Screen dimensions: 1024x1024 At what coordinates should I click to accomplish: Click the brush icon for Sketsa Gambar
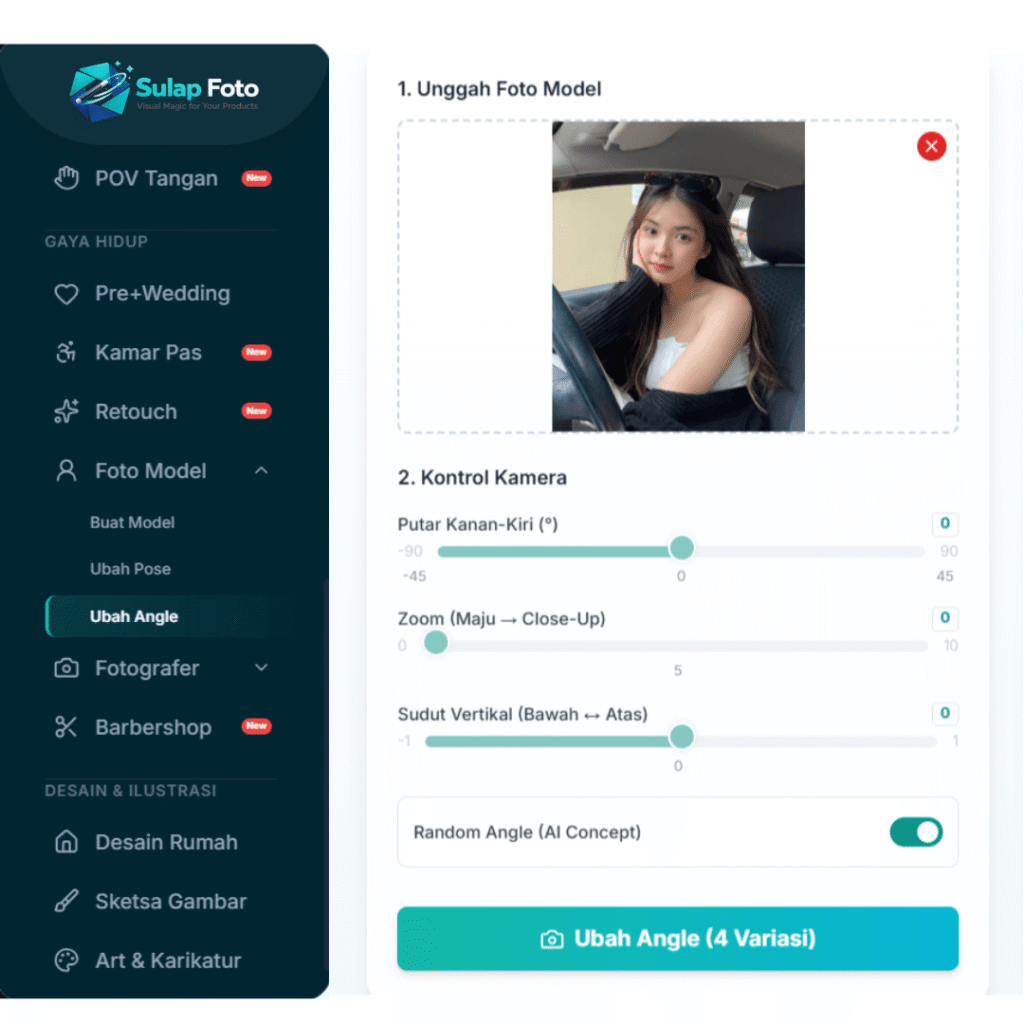click(x=66, y=901)
